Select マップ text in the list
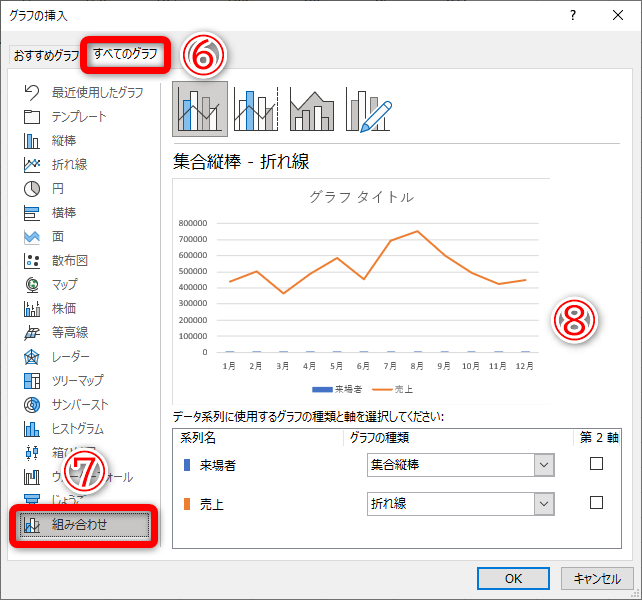Image resolution: width=642 pixels, height=600 pixels. pos(64,285)
